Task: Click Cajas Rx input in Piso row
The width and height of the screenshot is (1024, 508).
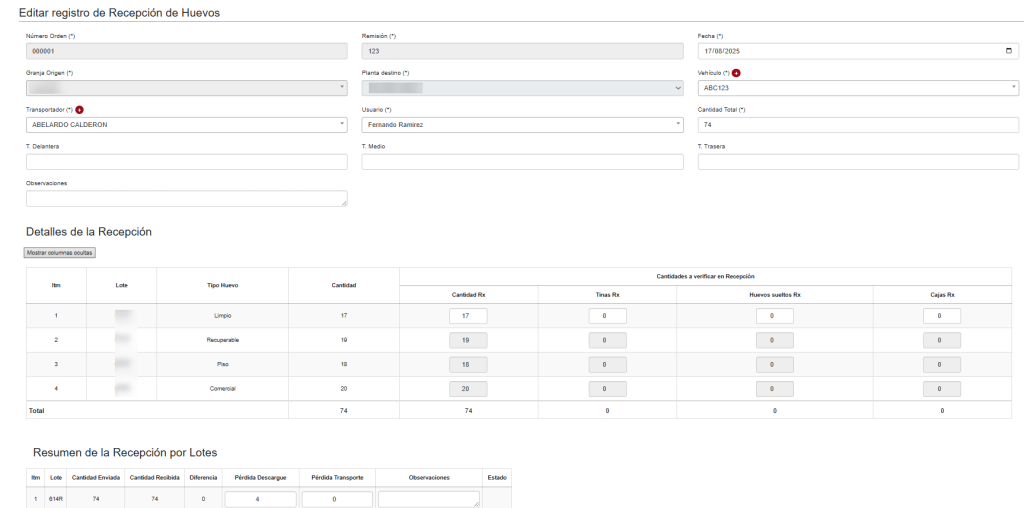Action: (x=942, y=364)
